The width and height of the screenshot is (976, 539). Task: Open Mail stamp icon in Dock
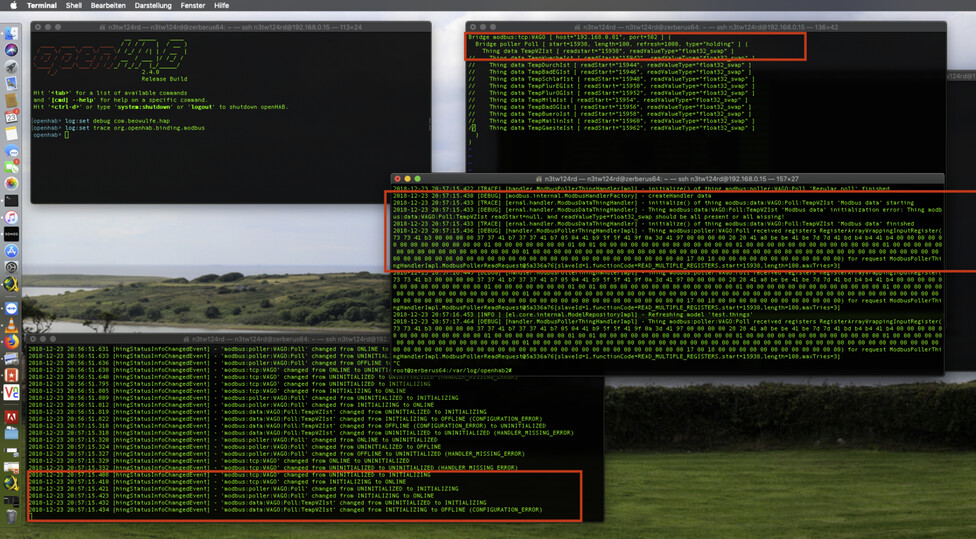point(11,83)
